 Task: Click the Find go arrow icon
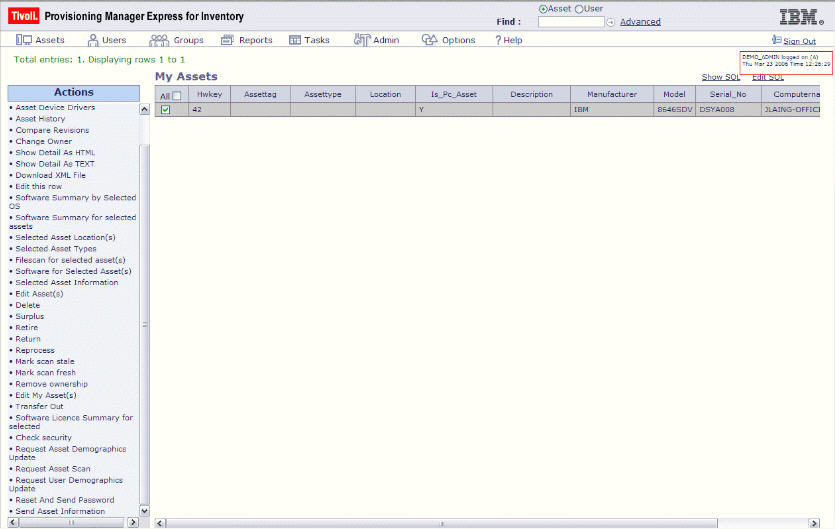[611, 22]
